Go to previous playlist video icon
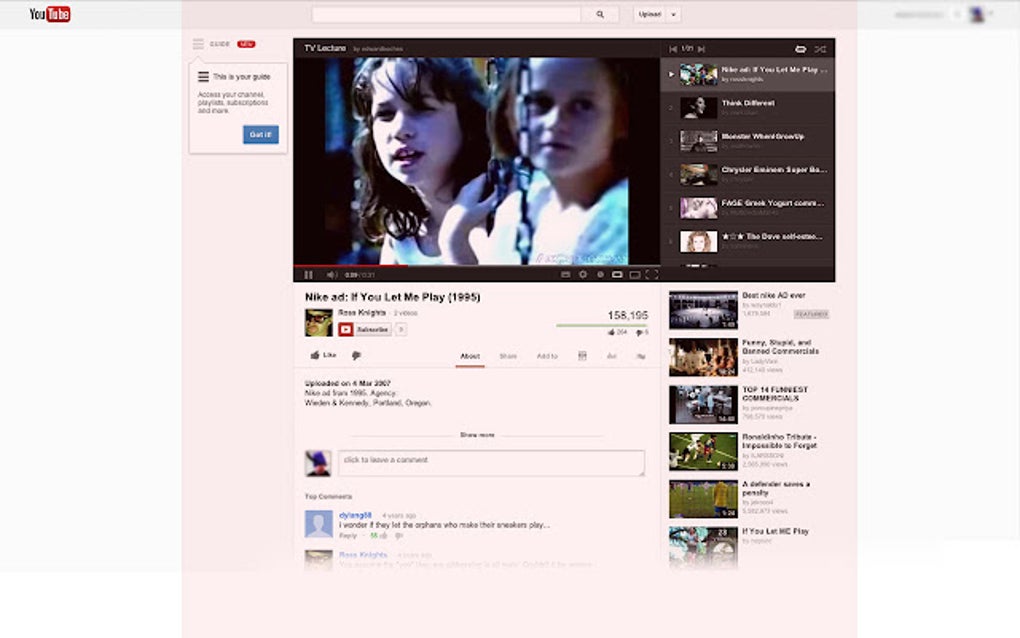This screenshot has width=1020, height=638. (x=673, y=49)
